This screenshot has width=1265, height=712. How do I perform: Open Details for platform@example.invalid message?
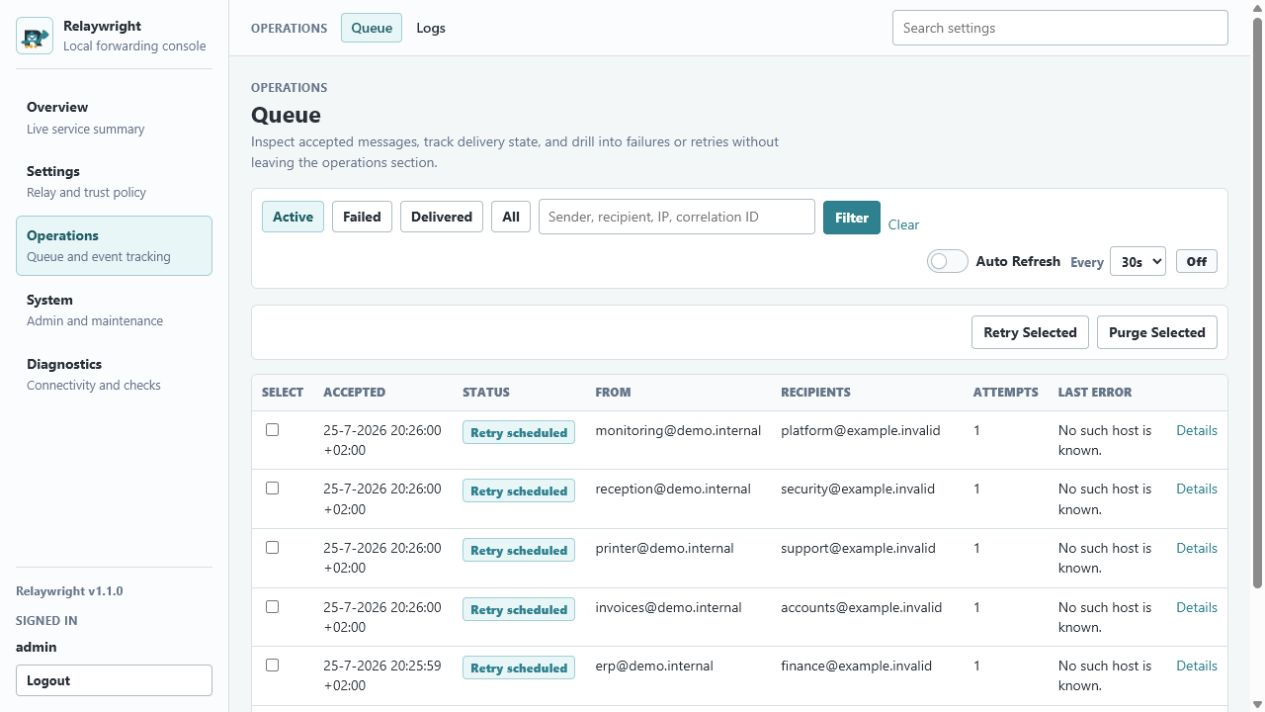coord(1196,430)
